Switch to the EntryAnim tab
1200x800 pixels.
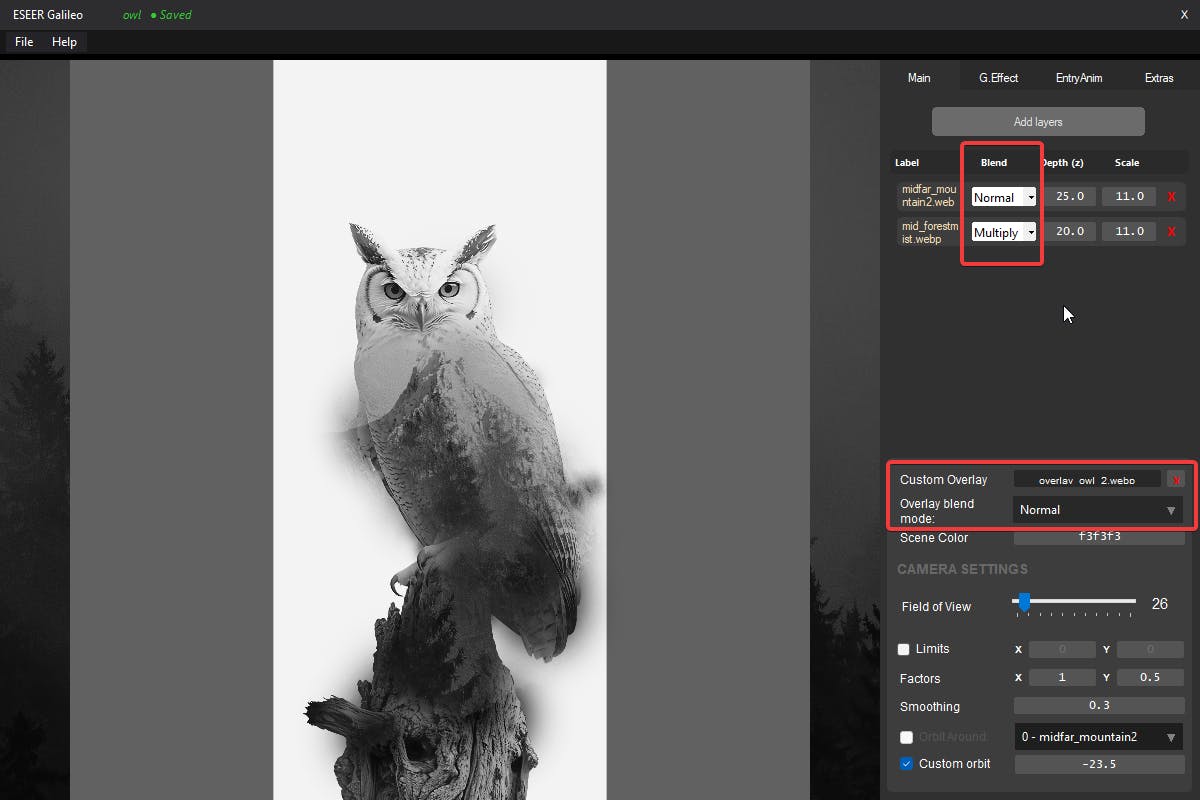coord(1079,78)
